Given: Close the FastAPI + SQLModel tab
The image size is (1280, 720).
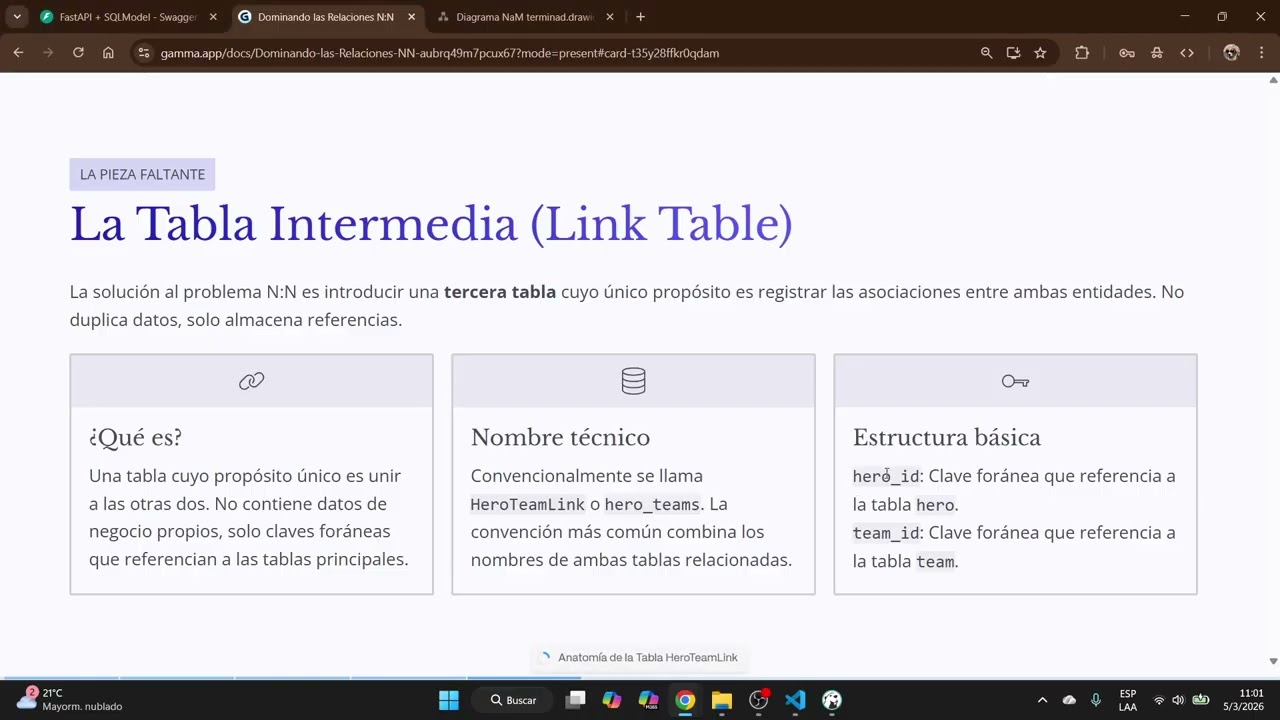Looking at the screenshot, I should point(213,17).
